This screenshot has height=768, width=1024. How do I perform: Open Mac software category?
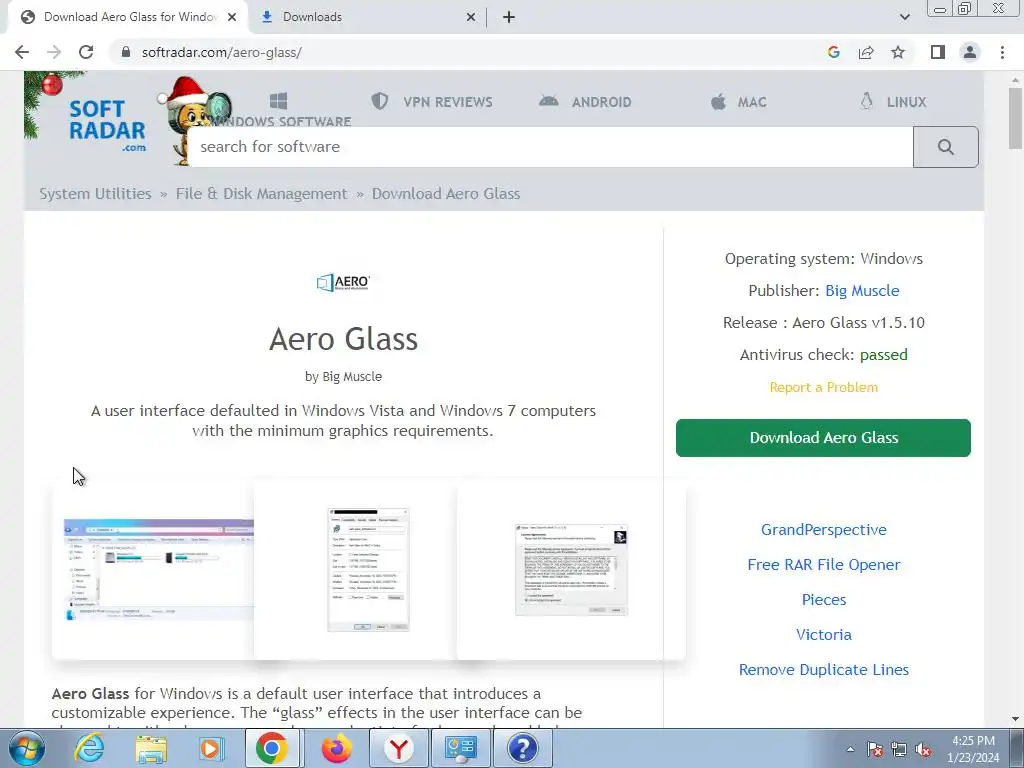point(738,102)
